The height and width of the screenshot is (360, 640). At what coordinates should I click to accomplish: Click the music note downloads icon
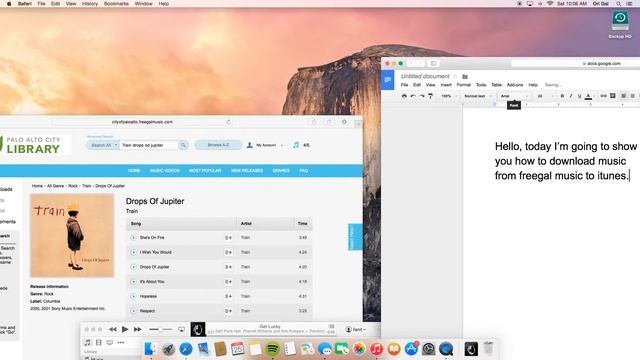pyautogui.click(x=296, y=145)
